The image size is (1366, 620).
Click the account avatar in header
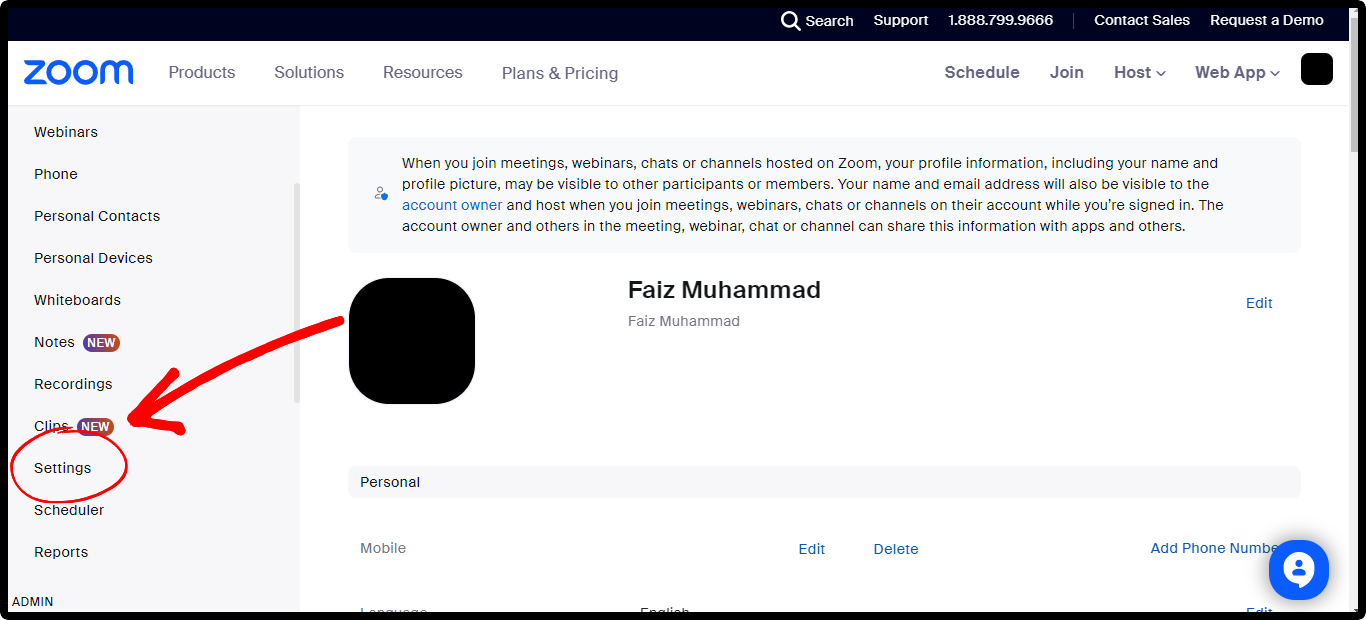[1316, 69]
